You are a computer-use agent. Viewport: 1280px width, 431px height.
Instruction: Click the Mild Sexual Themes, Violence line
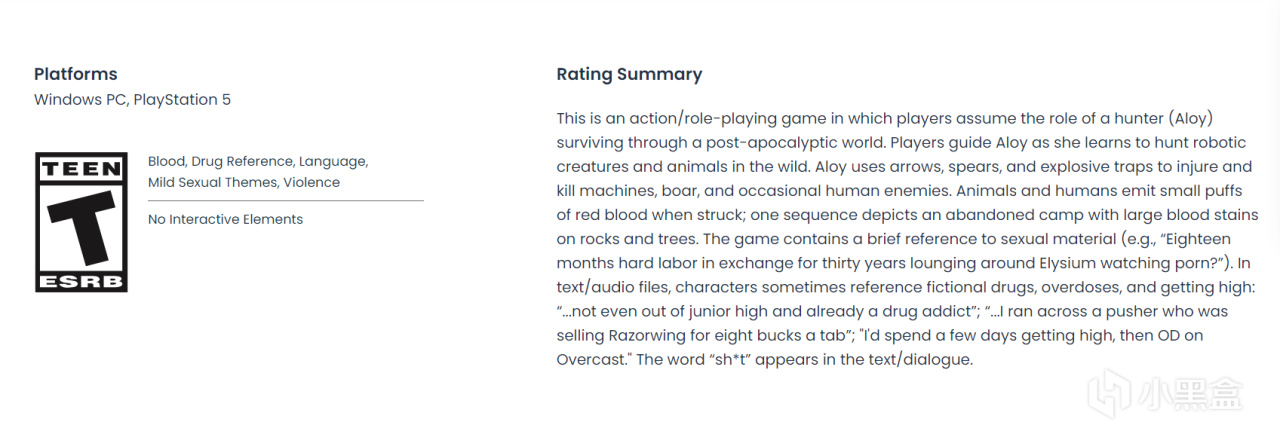coord(244,182)
